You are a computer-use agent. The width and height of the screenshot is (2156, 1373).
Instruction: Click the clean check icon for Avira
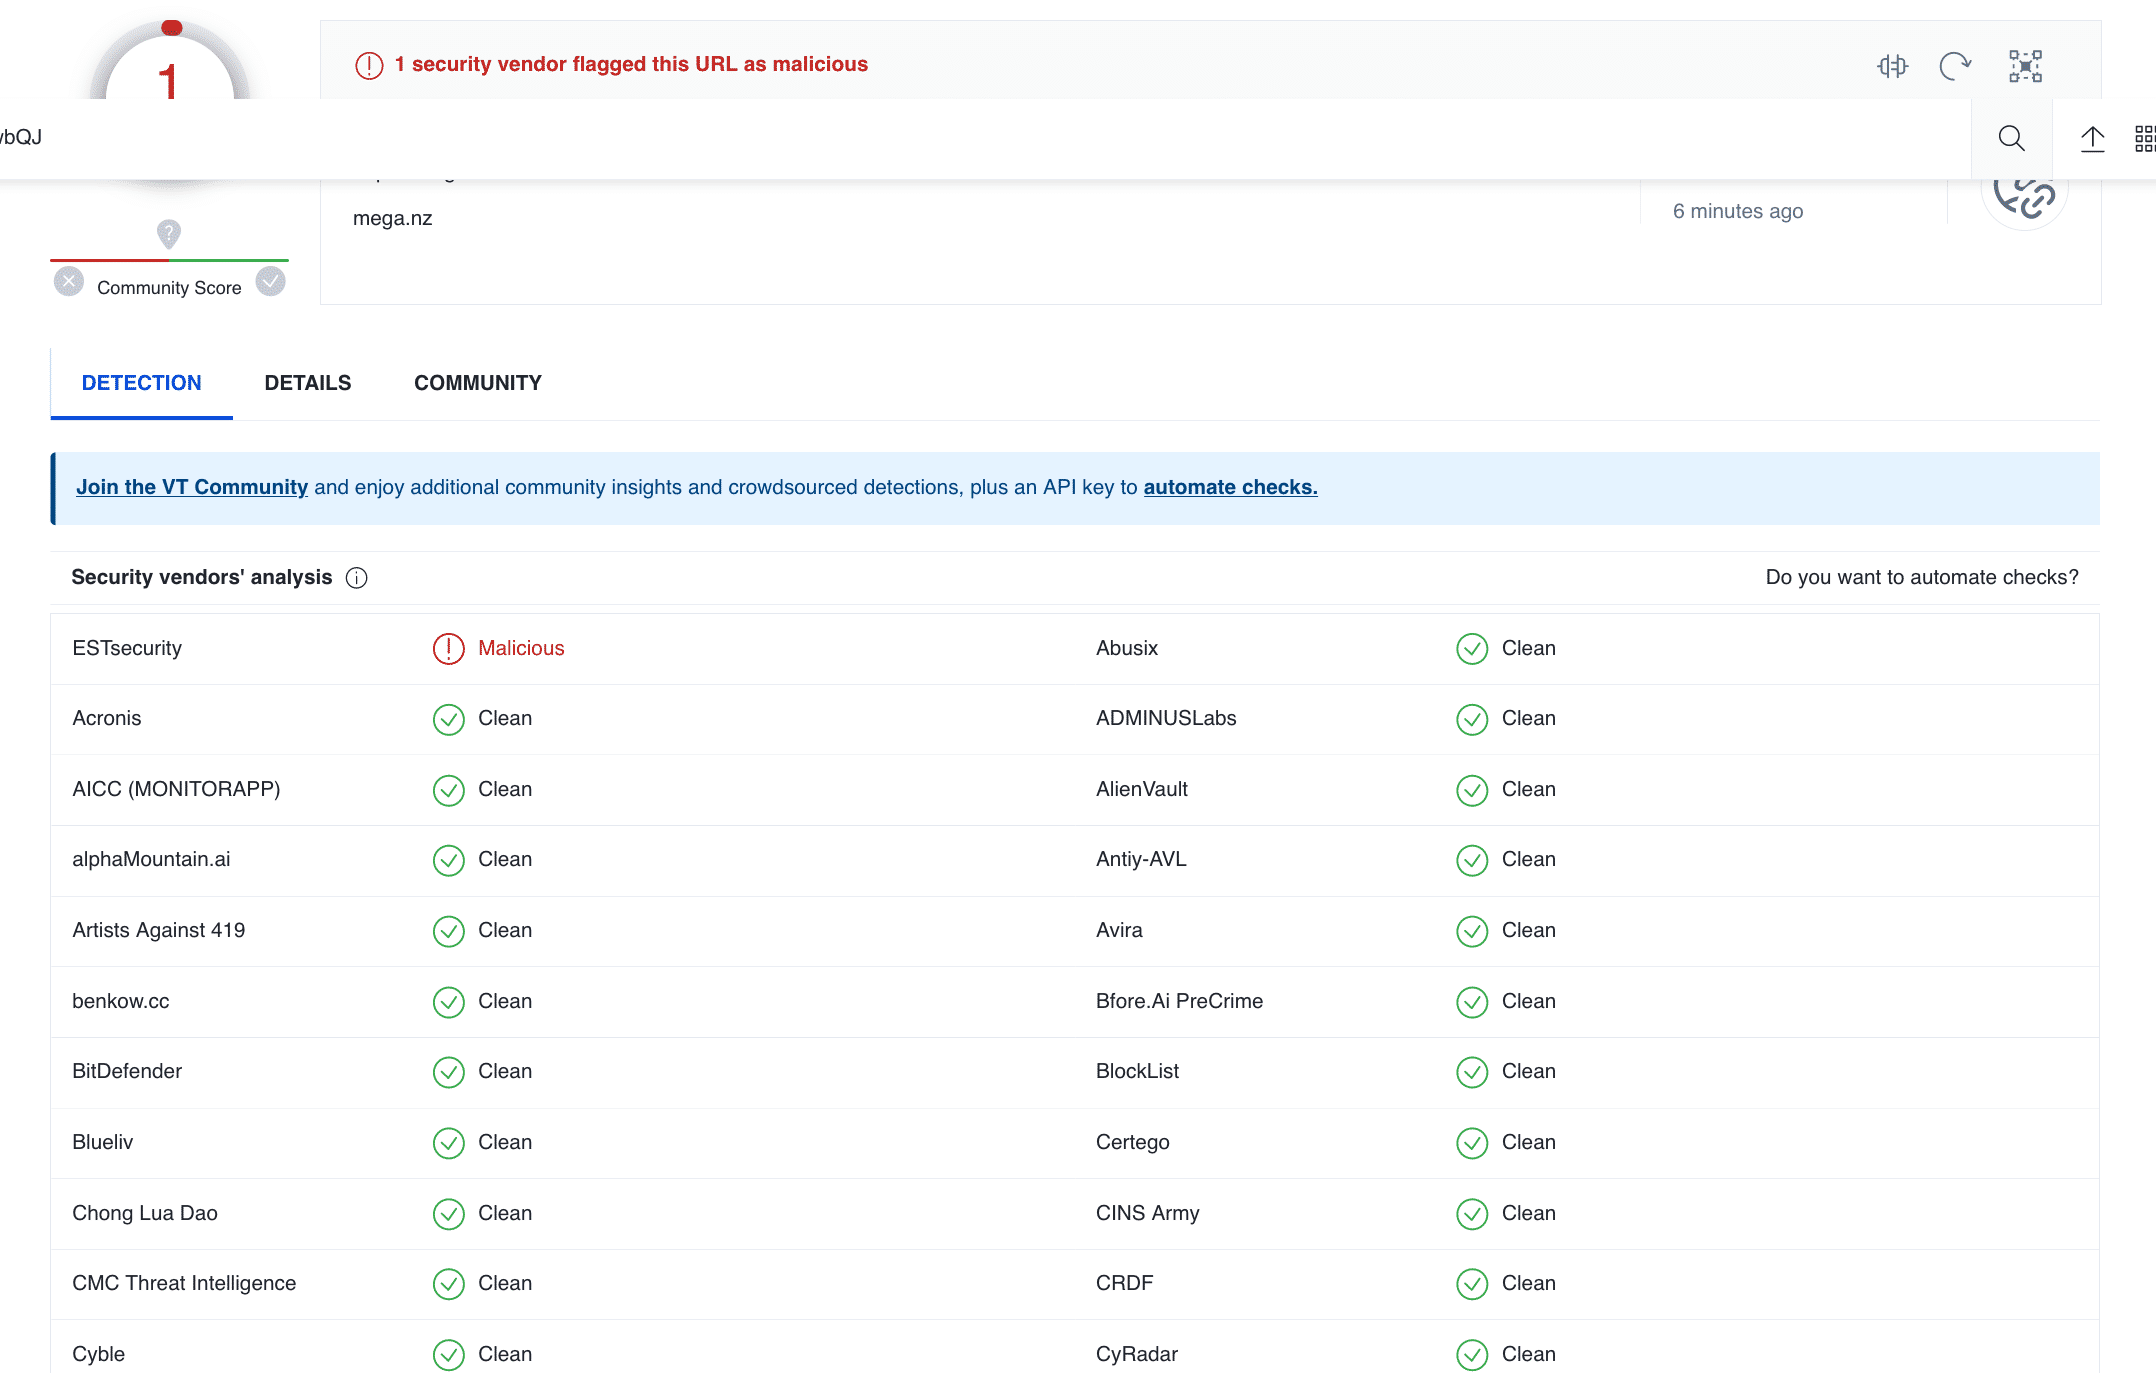coord(1472,931)
